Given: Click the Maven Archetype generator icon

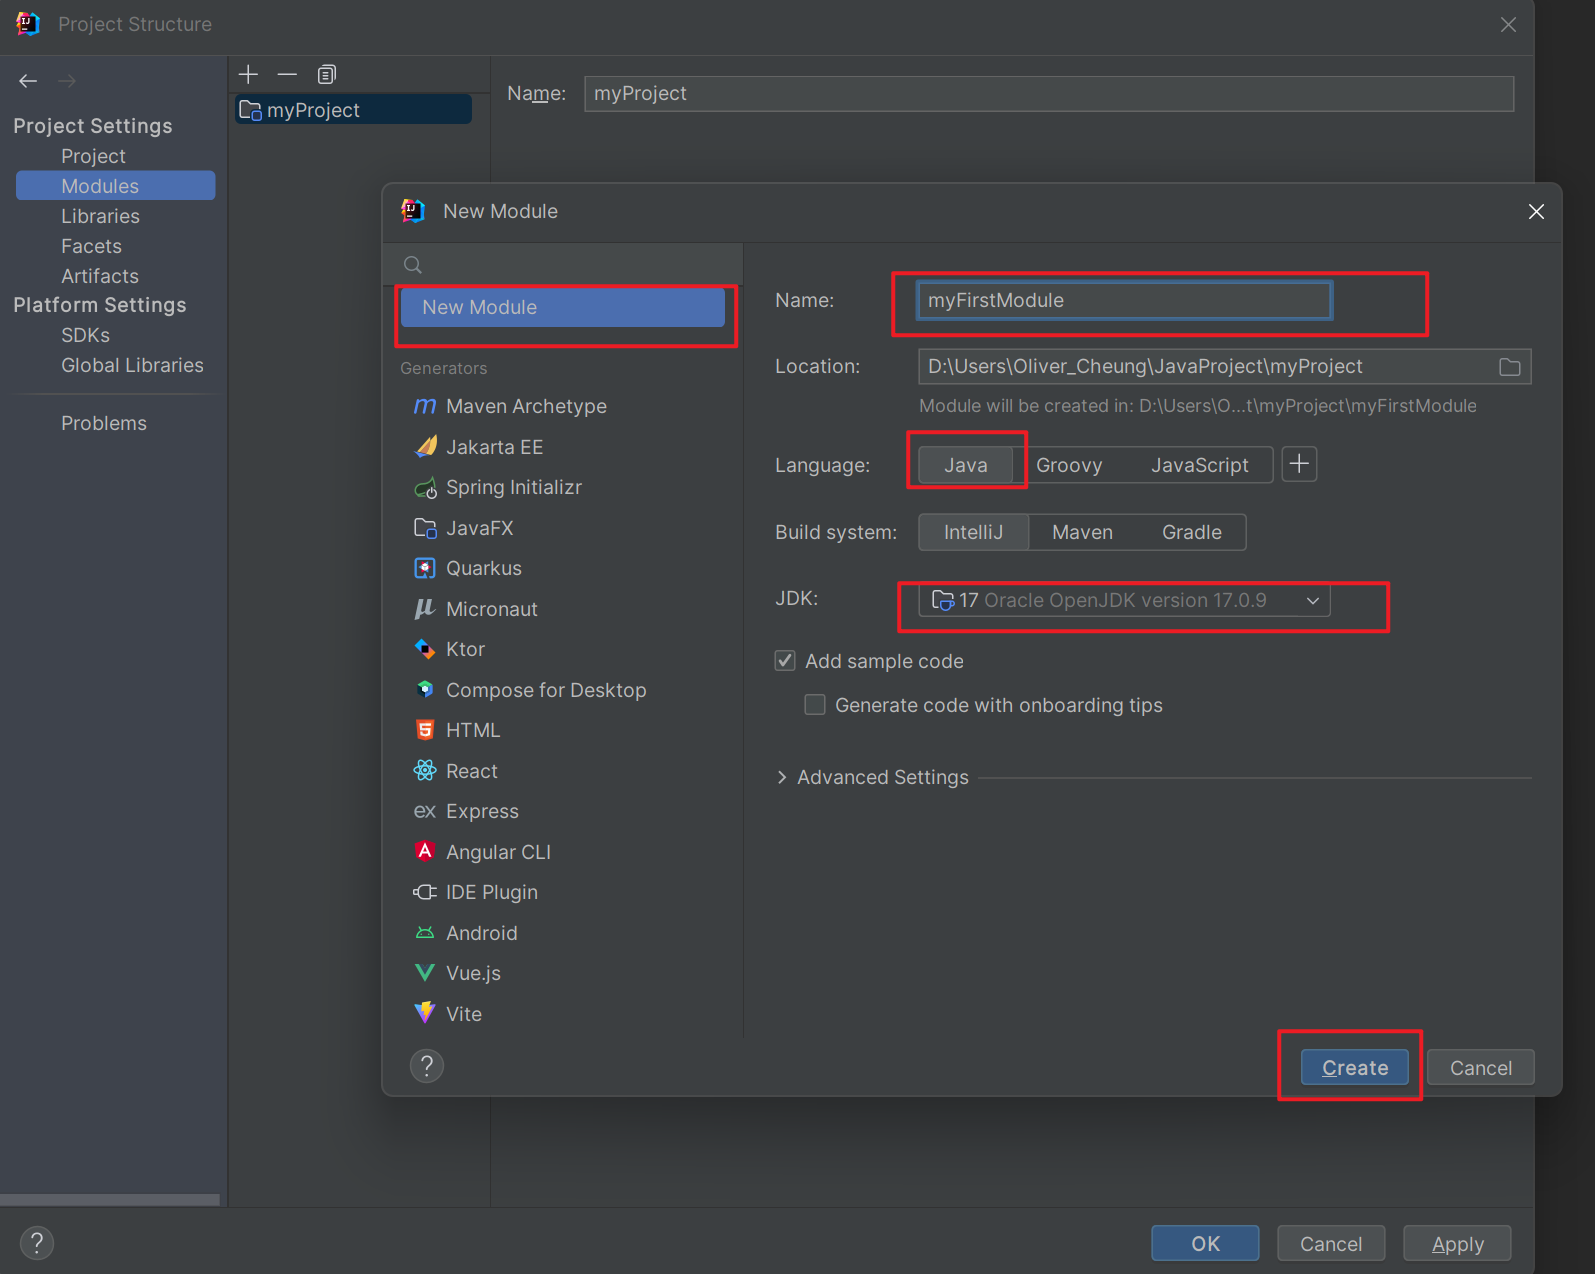Looking at the screenshot, I should click(425, 406).
